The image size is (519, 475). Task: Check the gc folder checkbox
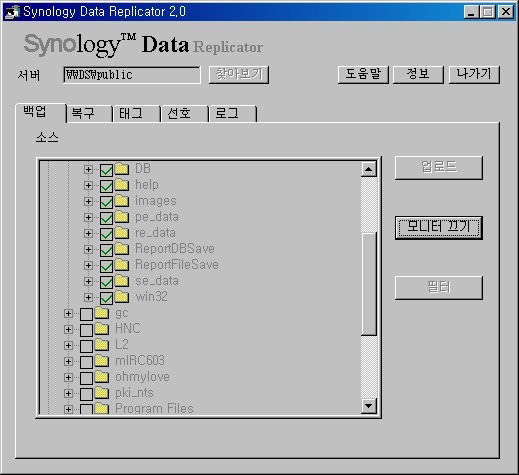(x=86, y=314)
